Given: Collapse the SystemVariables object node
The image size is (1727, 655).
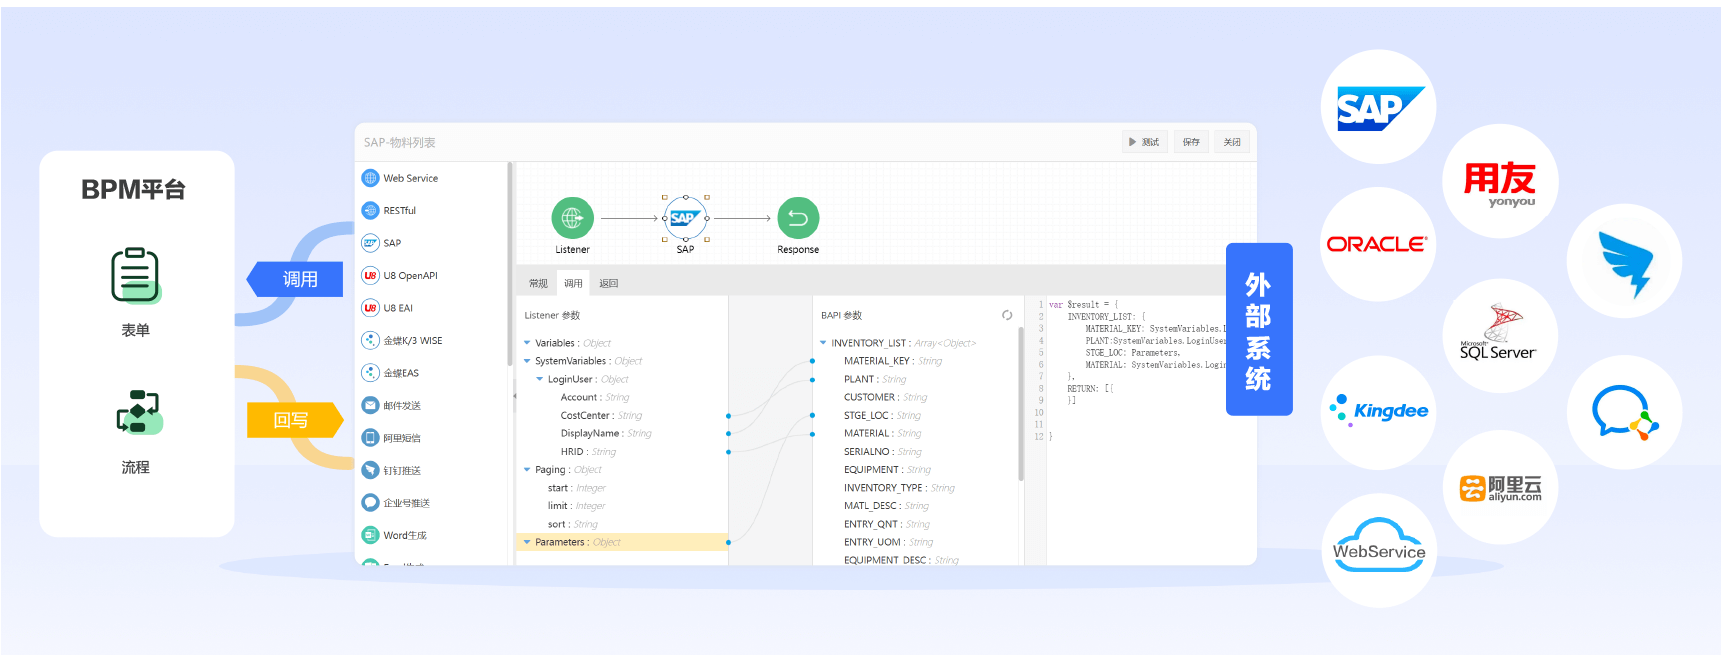Looking at the screenshot, I should point(527,361).
